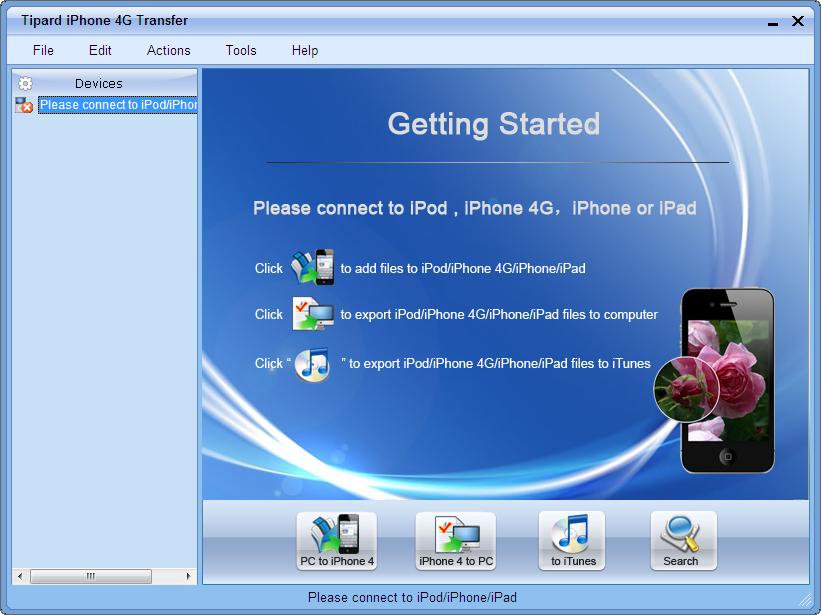Select the 'Please connect to iPod/iPhone' device entry
Viewport: 822px width, 615px height.
point(118,105)
